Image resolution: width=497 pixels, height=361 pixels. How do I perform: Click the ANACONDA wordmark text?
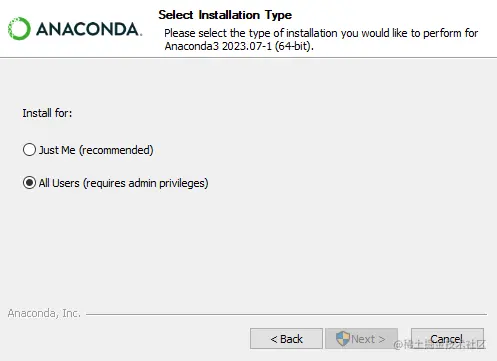coord(89,29)
